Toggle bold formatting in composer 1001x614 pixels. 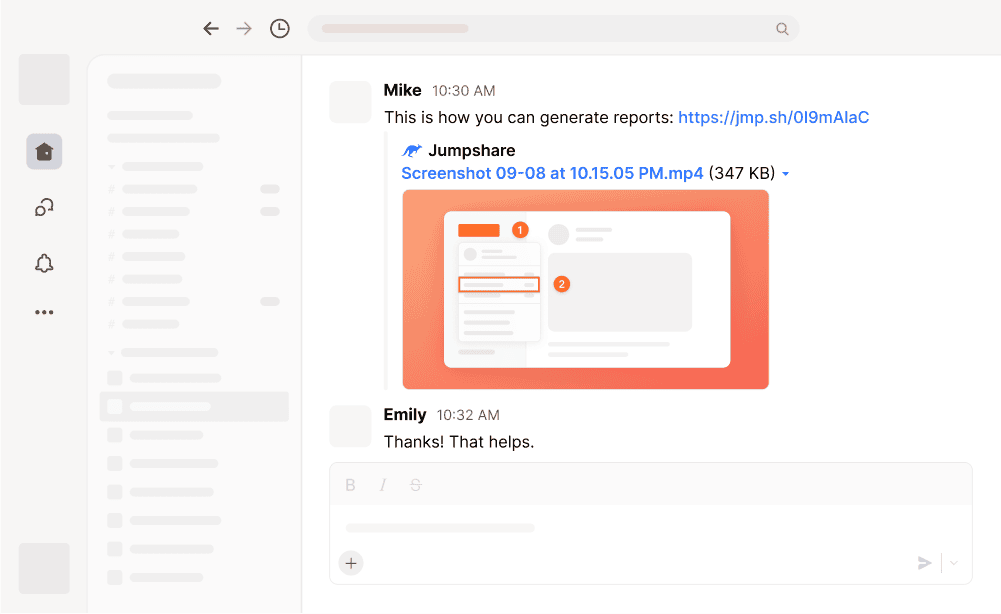click(x=350, y=485)
